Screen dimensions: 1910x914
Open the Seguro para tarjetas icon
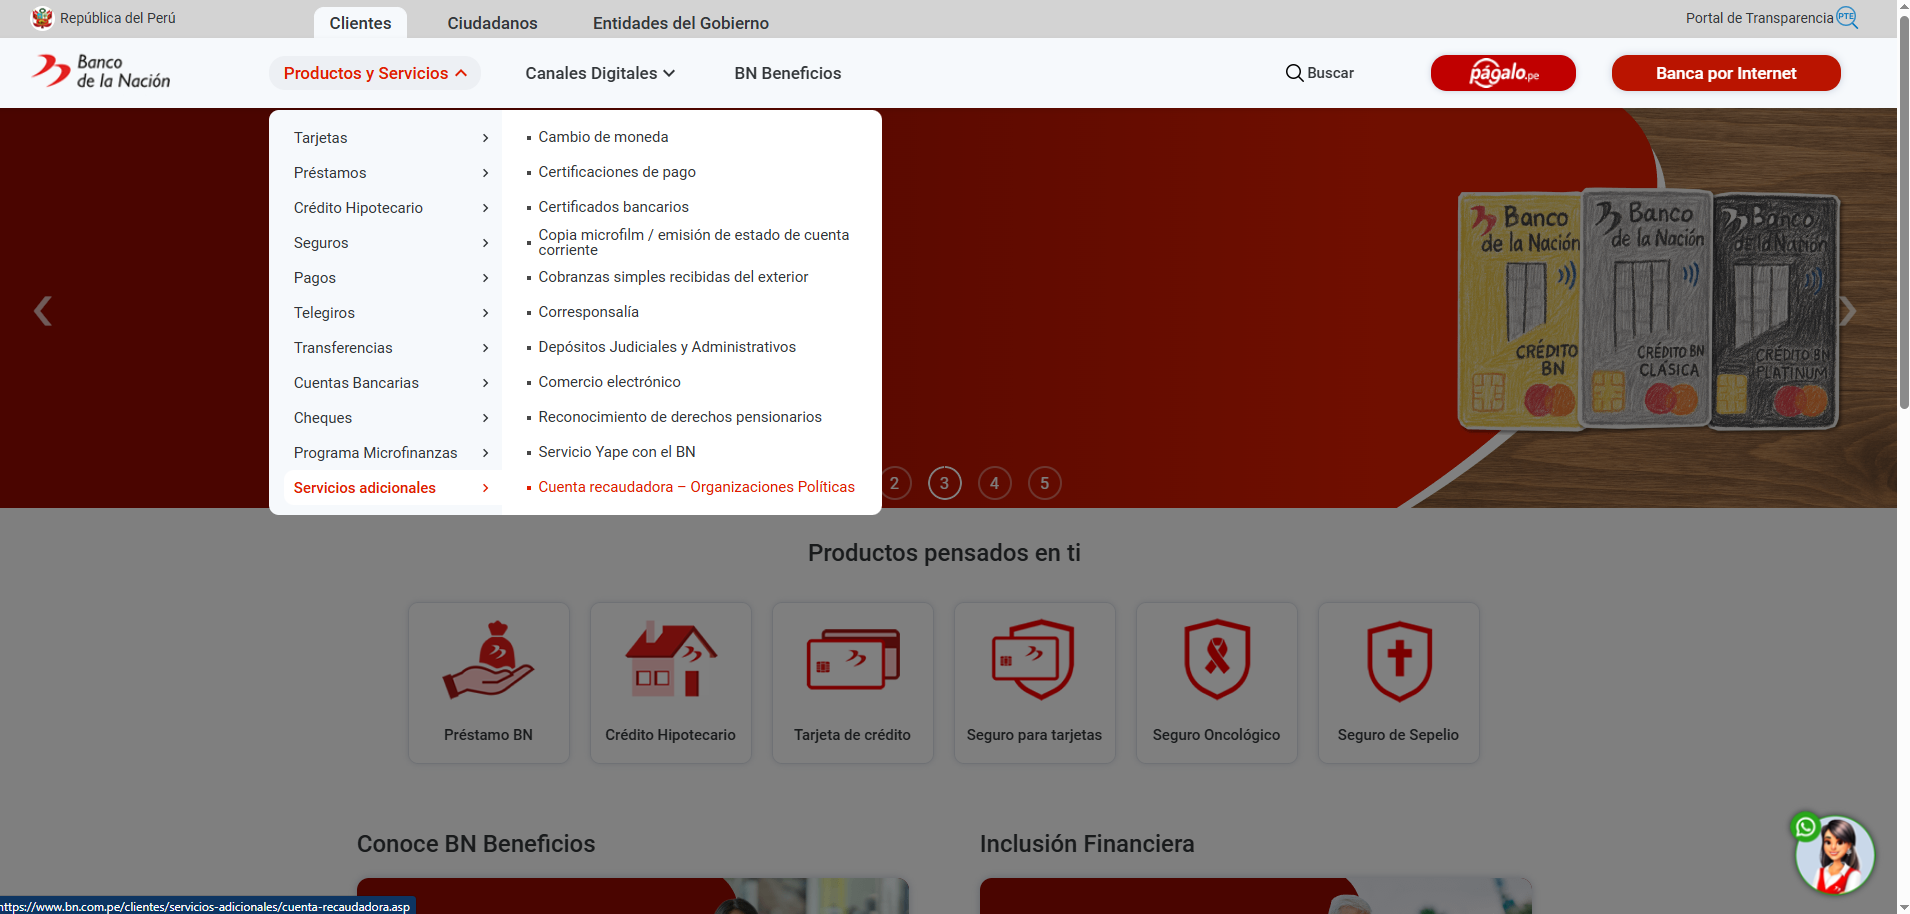pyautogui.click(x=1034, y=661)
